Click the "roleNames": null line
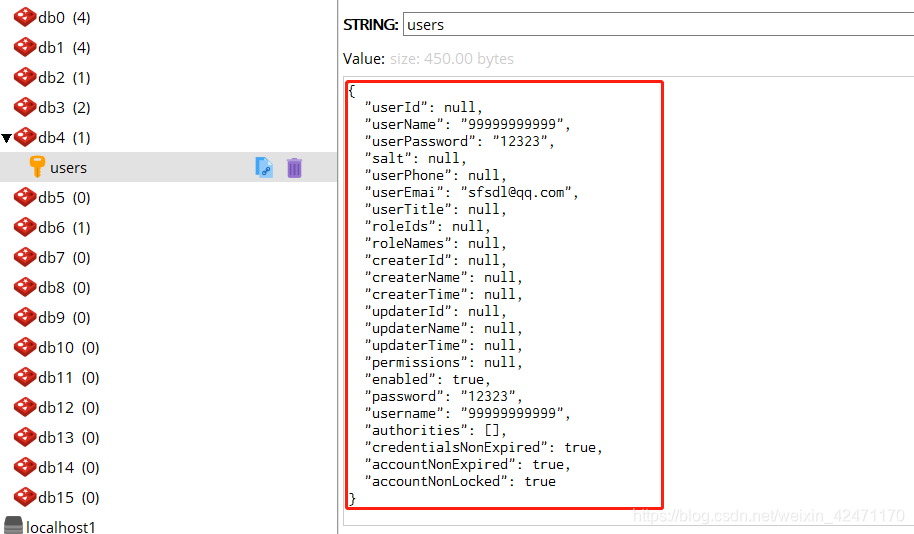 435,243
